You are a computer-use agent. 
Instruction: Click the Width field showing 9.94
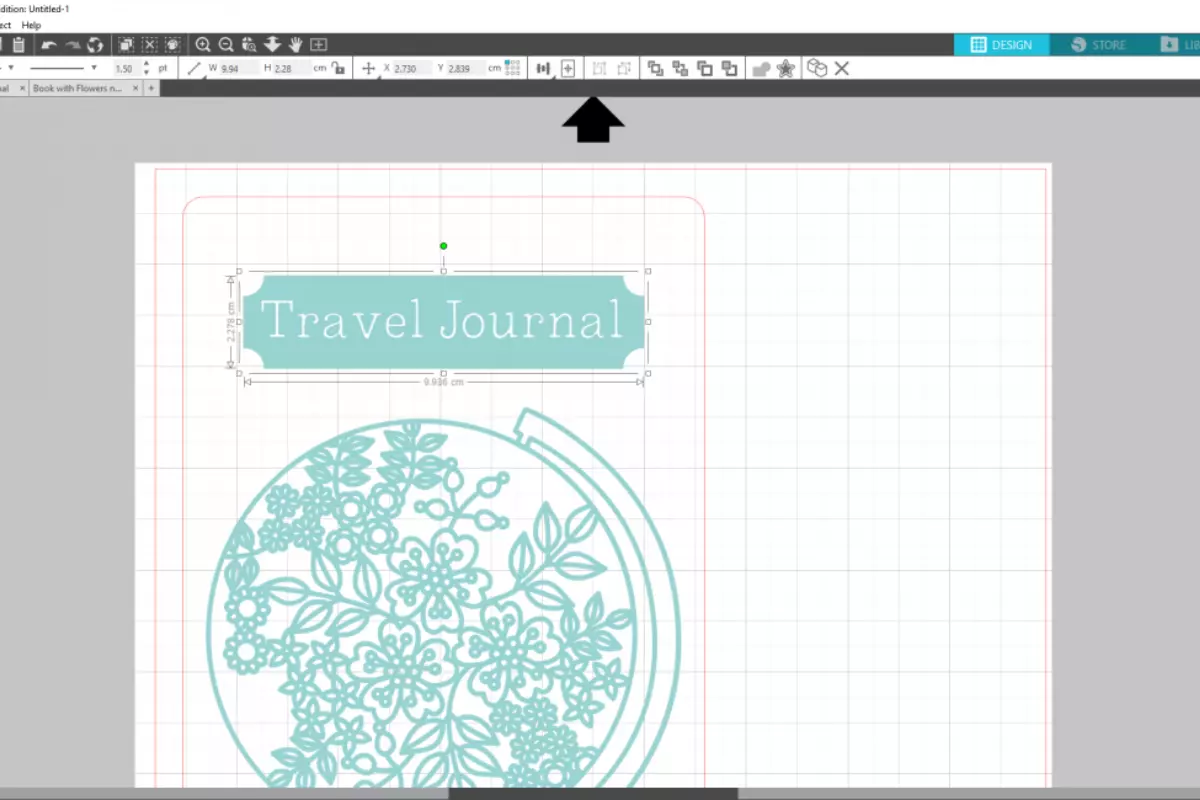click(238, 68)
